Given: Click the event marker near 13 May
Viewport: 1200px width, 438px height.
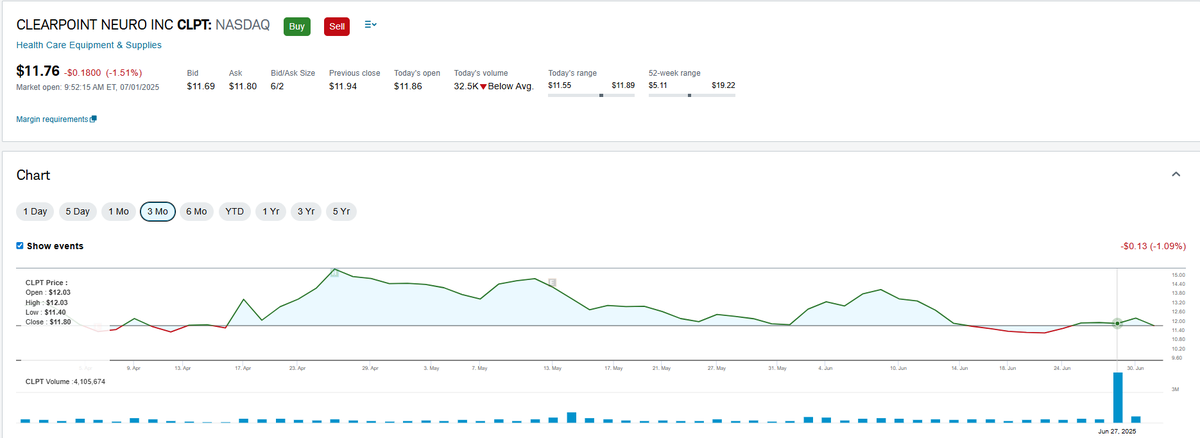Looking at the screenshot, I should coord(552,282).
